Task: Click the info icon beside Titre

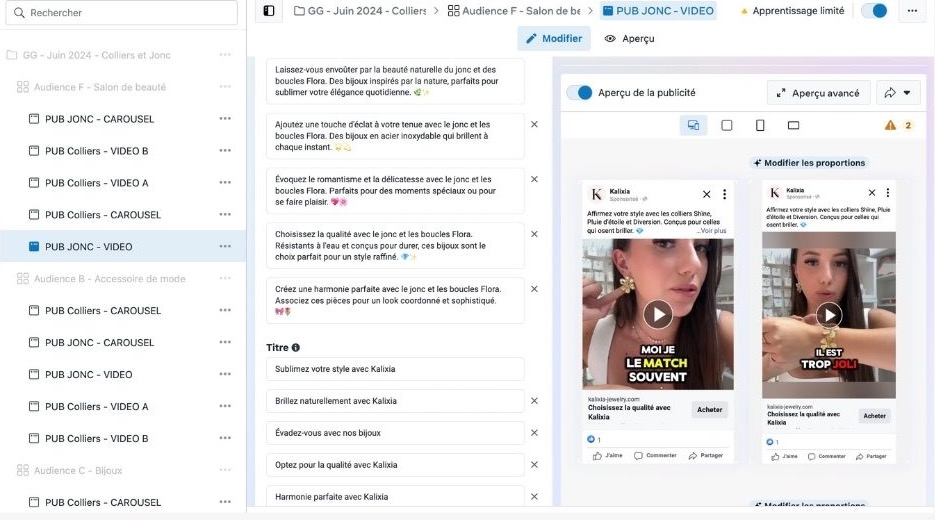Action: coord(296,348)
